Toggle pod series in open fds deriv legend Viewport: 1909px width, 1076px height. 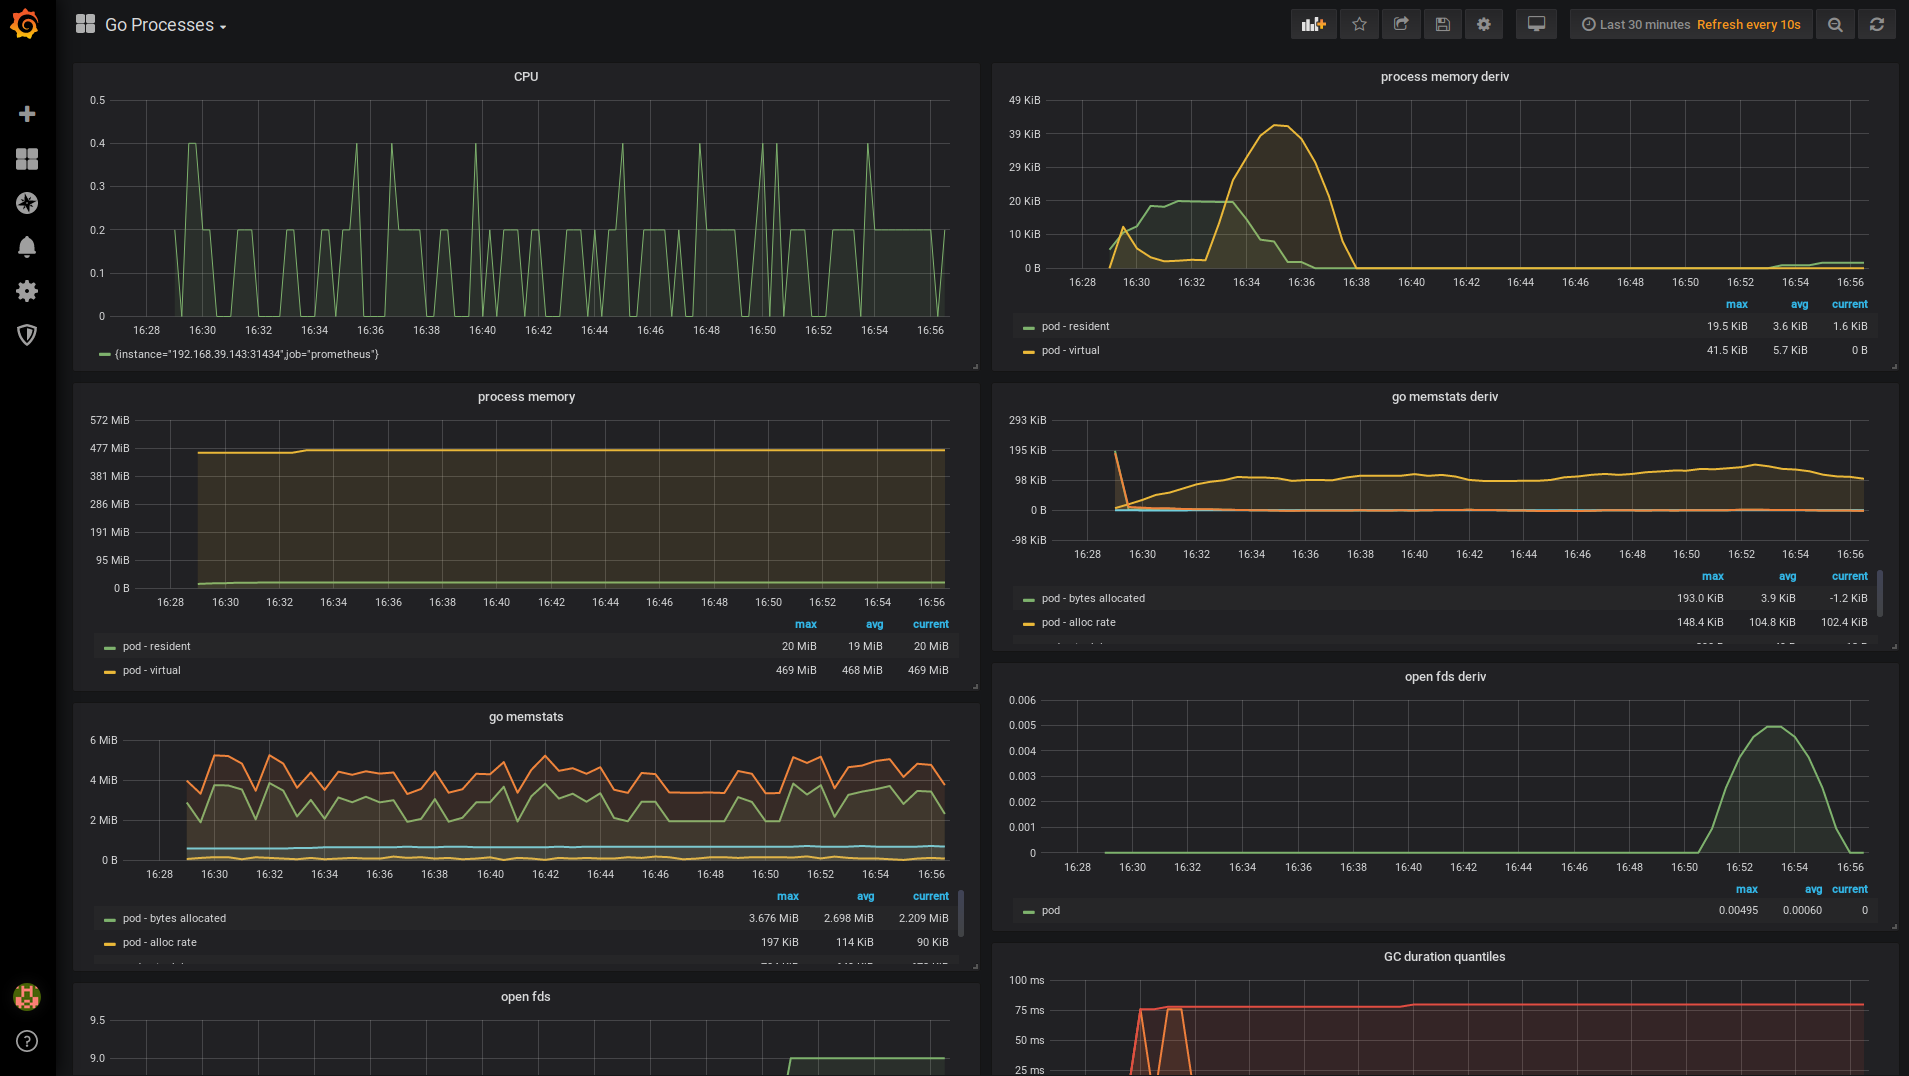(x=1050, y=910)
